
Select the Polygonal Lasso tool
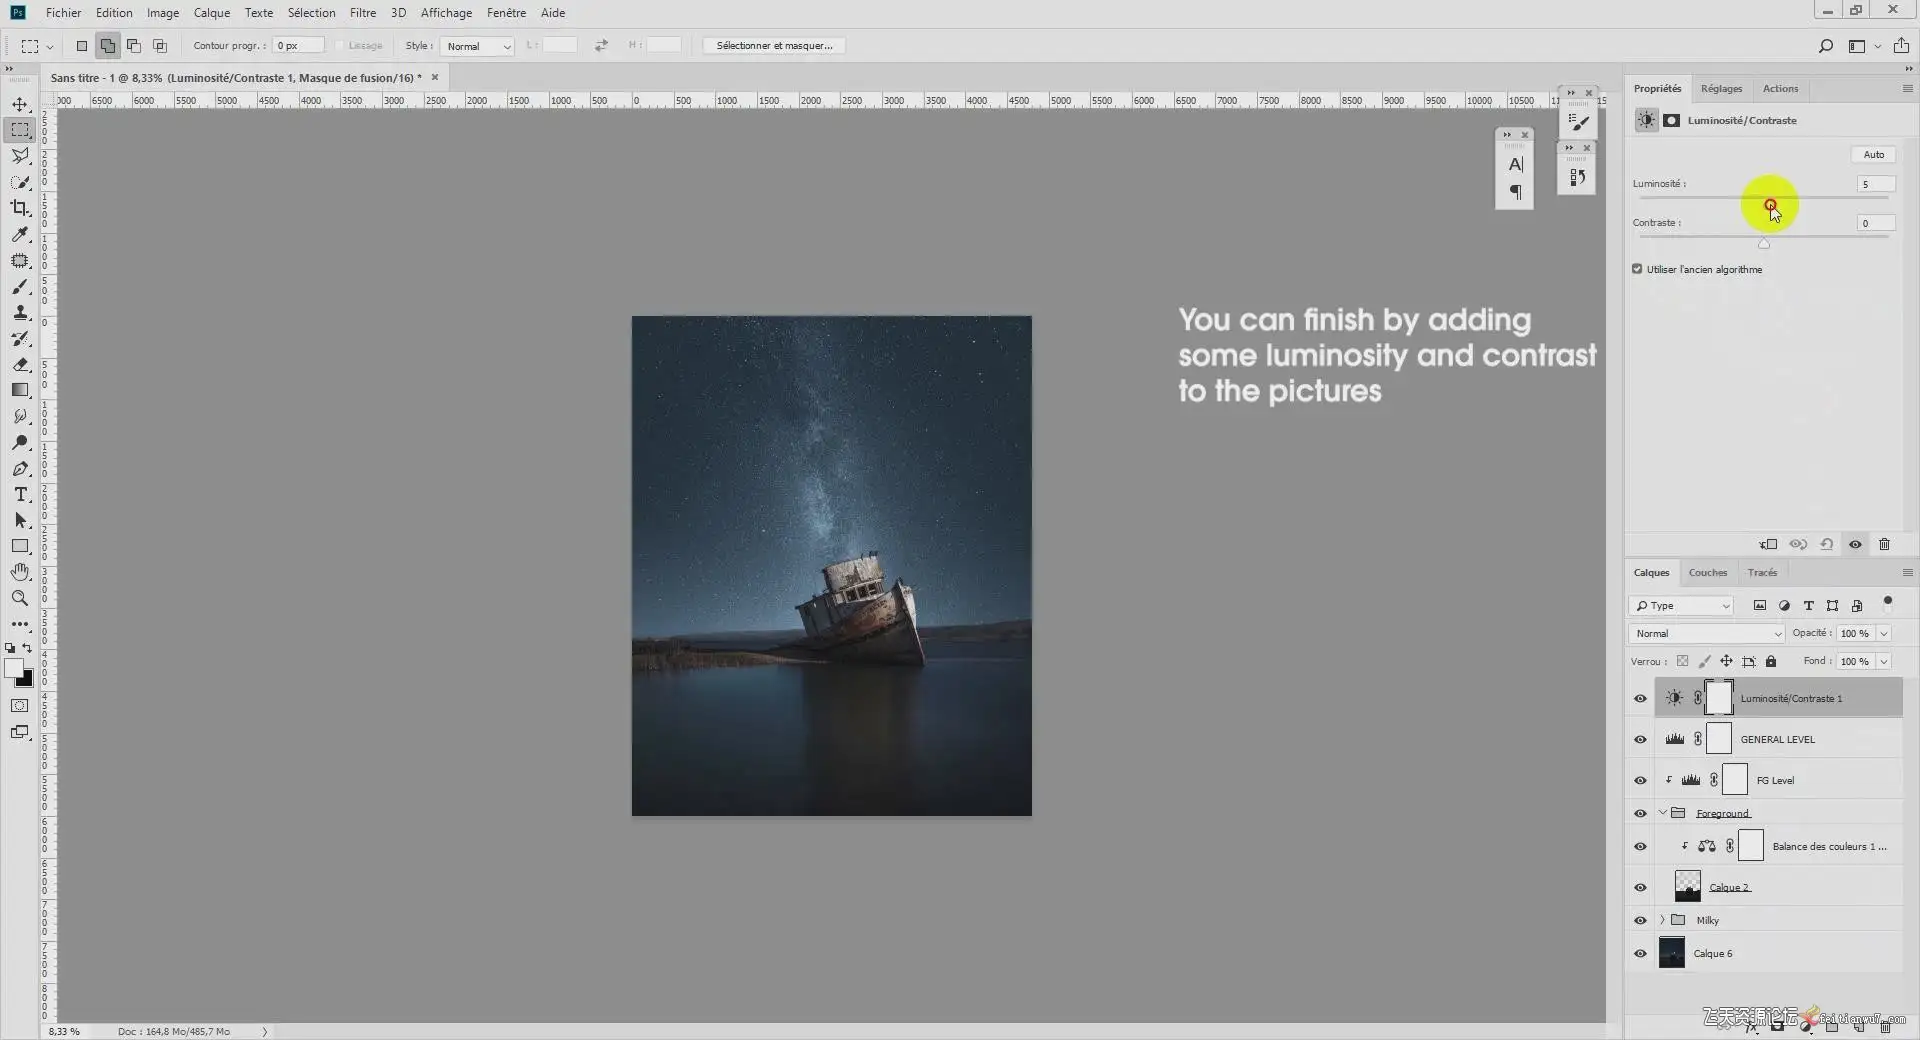coord(20,156)
